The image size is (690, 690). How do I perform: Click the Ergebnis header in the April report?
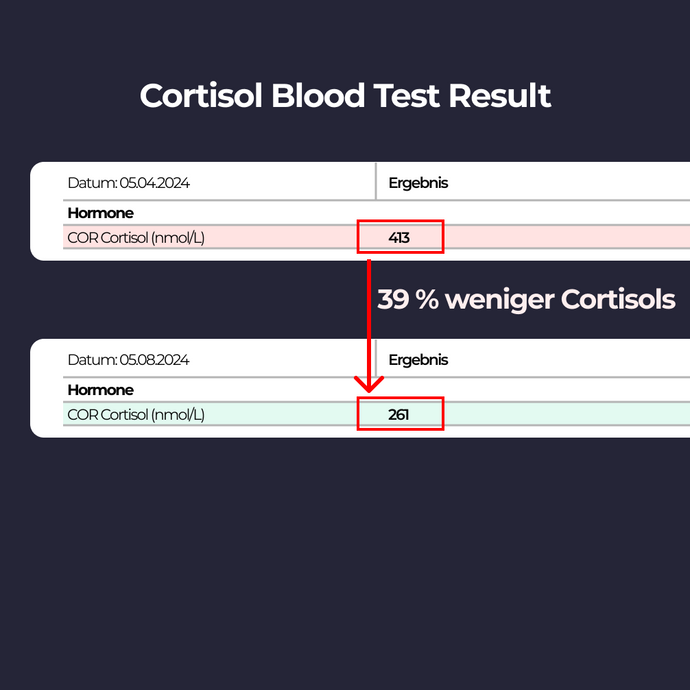[x=418, y=183]
